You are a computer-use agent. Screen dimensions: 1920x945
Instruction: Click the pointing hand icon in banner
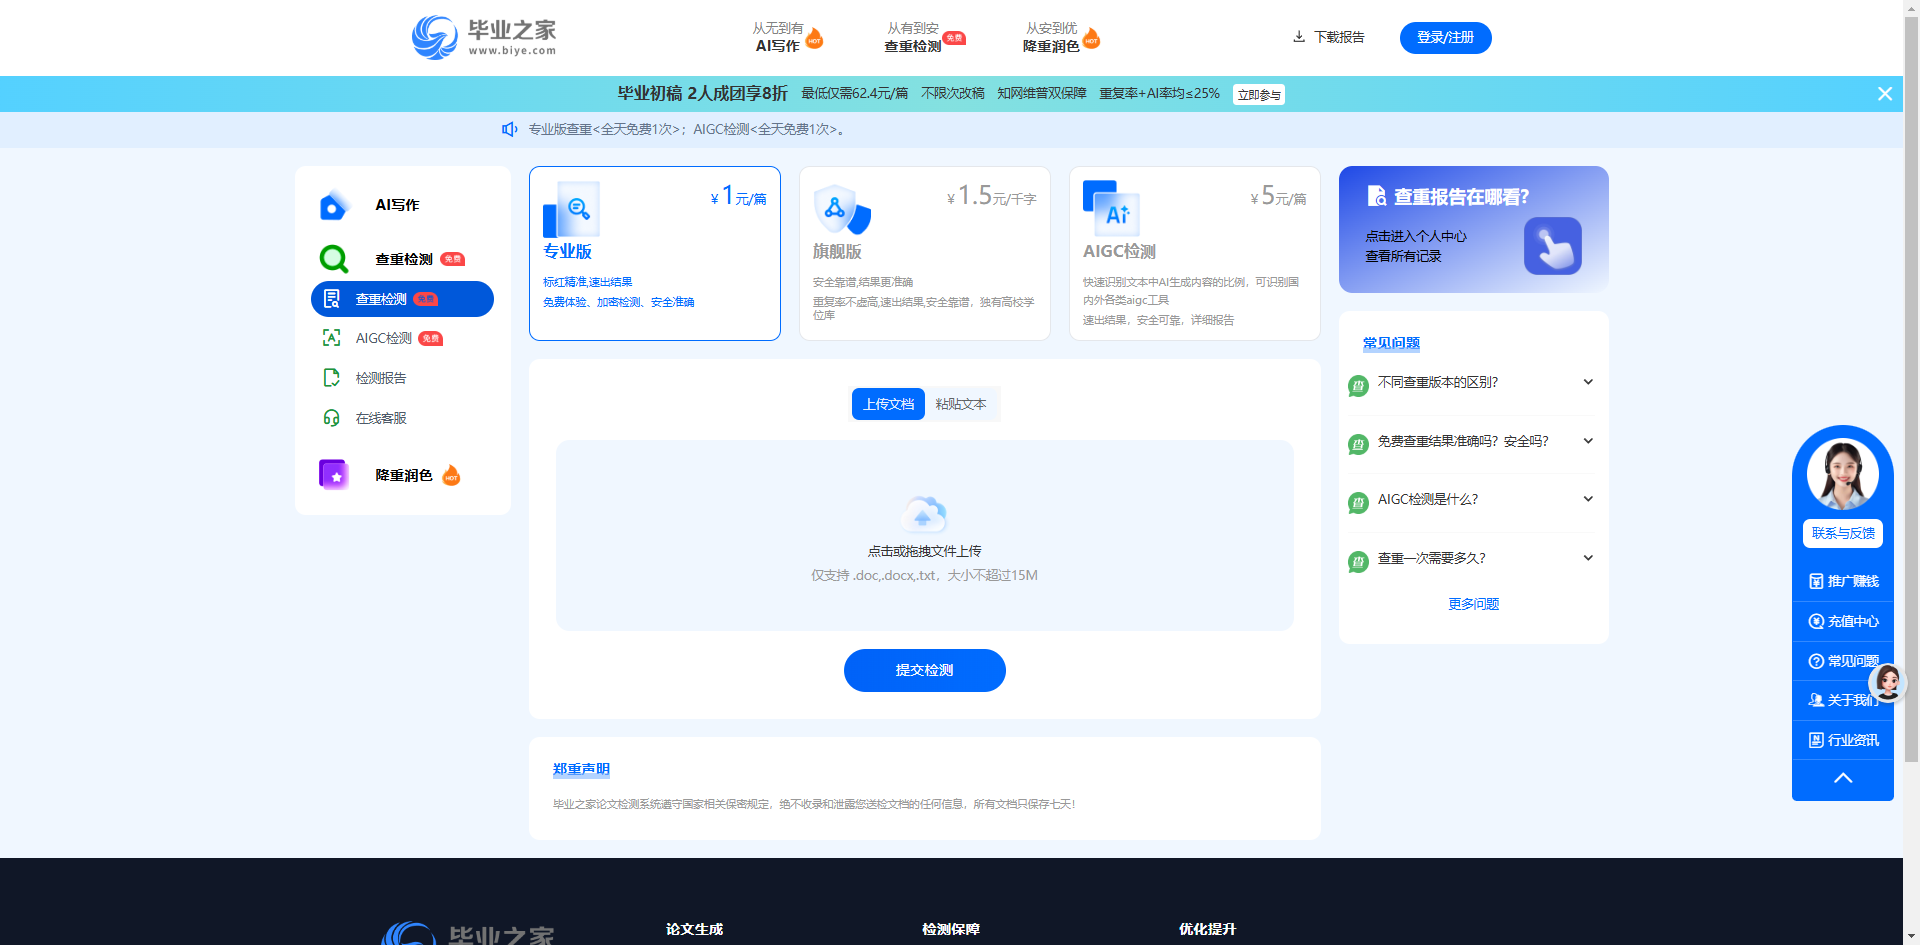(1553, 246)
